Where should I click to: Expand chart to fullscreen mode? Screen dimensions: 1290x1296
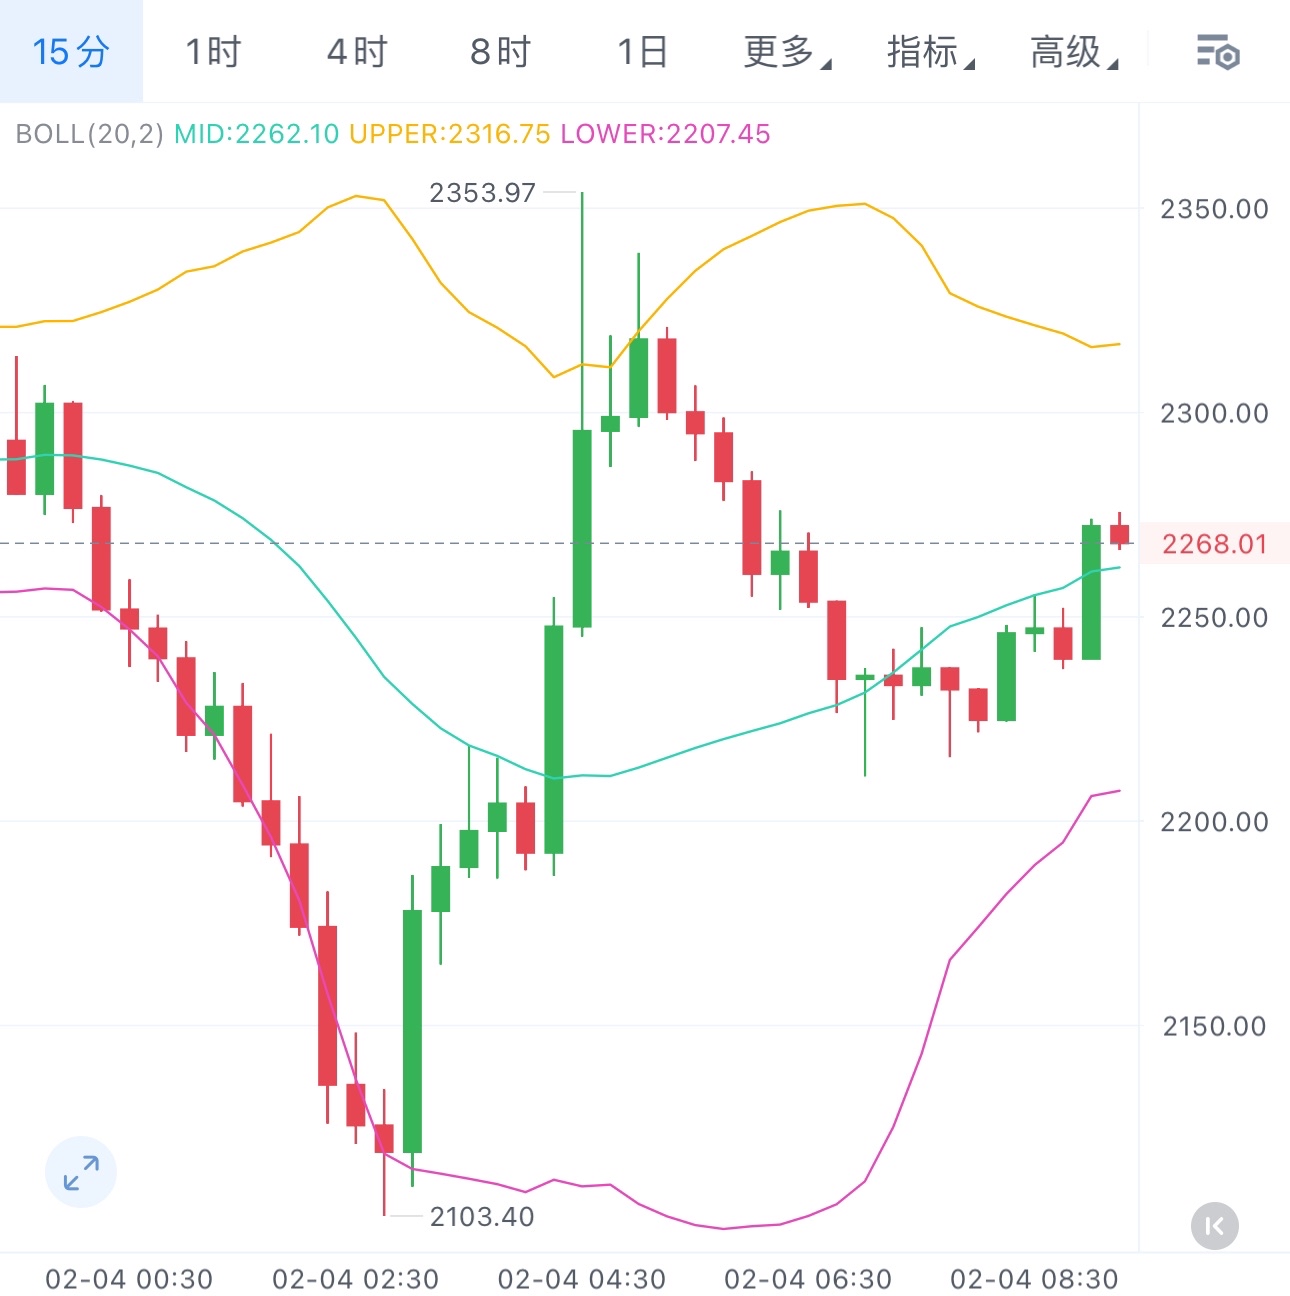(x=81, y=1172)
